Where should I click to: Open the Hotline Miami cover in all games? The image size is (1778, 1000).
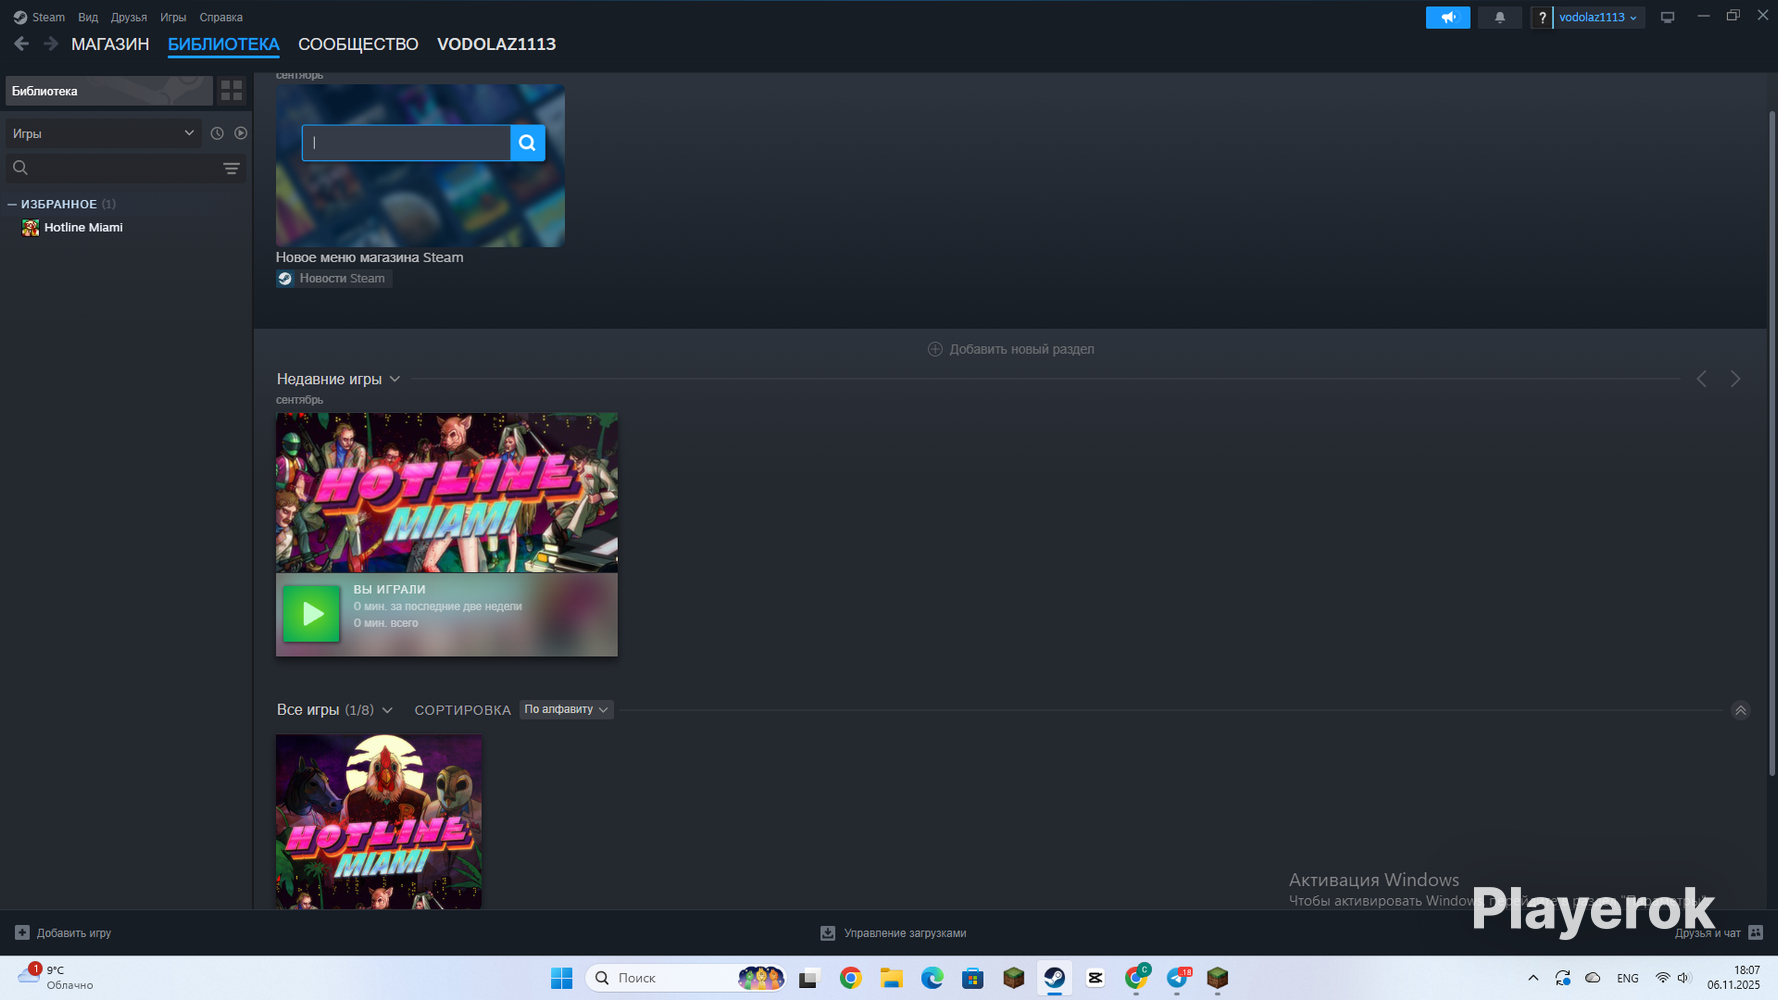379,822
